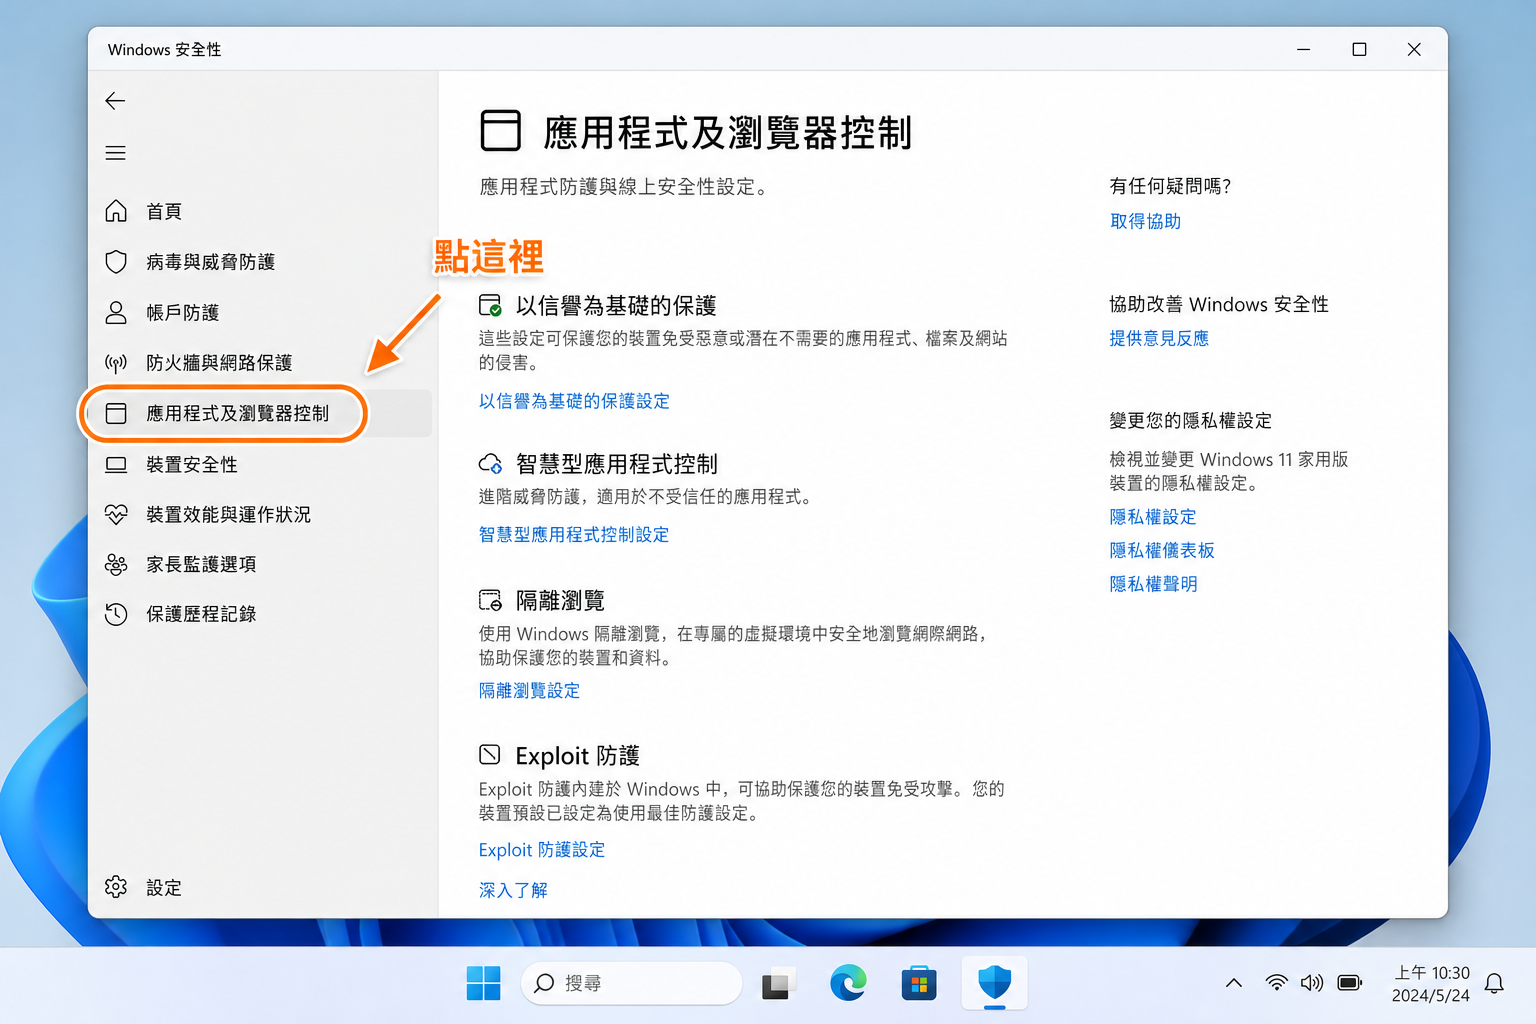Open the notification bell
The width and height of the screenshot is (1536, 1024).
coord(1494,984)
